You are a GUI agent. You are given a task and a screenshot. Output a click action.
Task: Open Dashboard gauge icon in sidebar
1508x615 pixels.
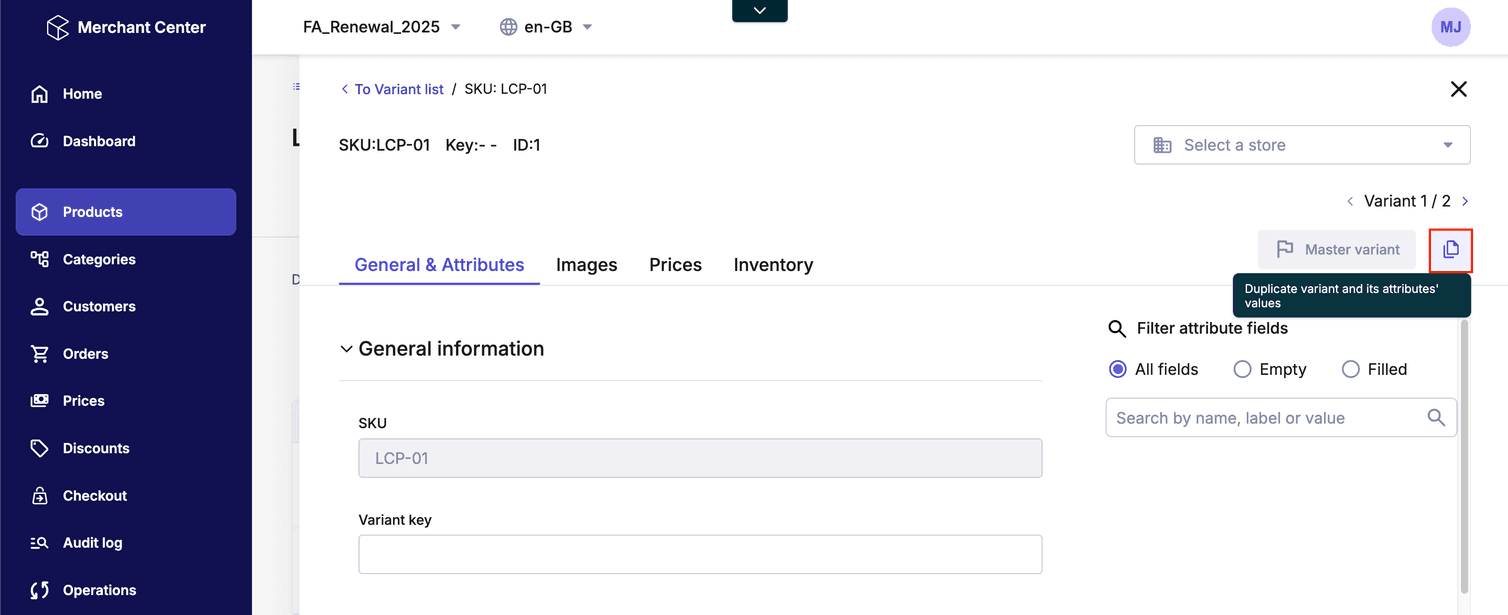(40, 141)
